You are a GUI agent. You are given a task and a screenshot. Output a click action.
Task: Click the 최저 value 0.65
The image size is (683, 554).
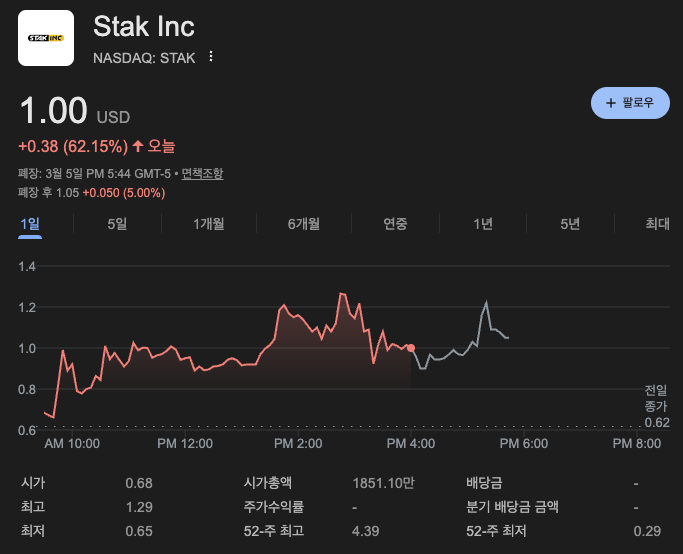139,531
